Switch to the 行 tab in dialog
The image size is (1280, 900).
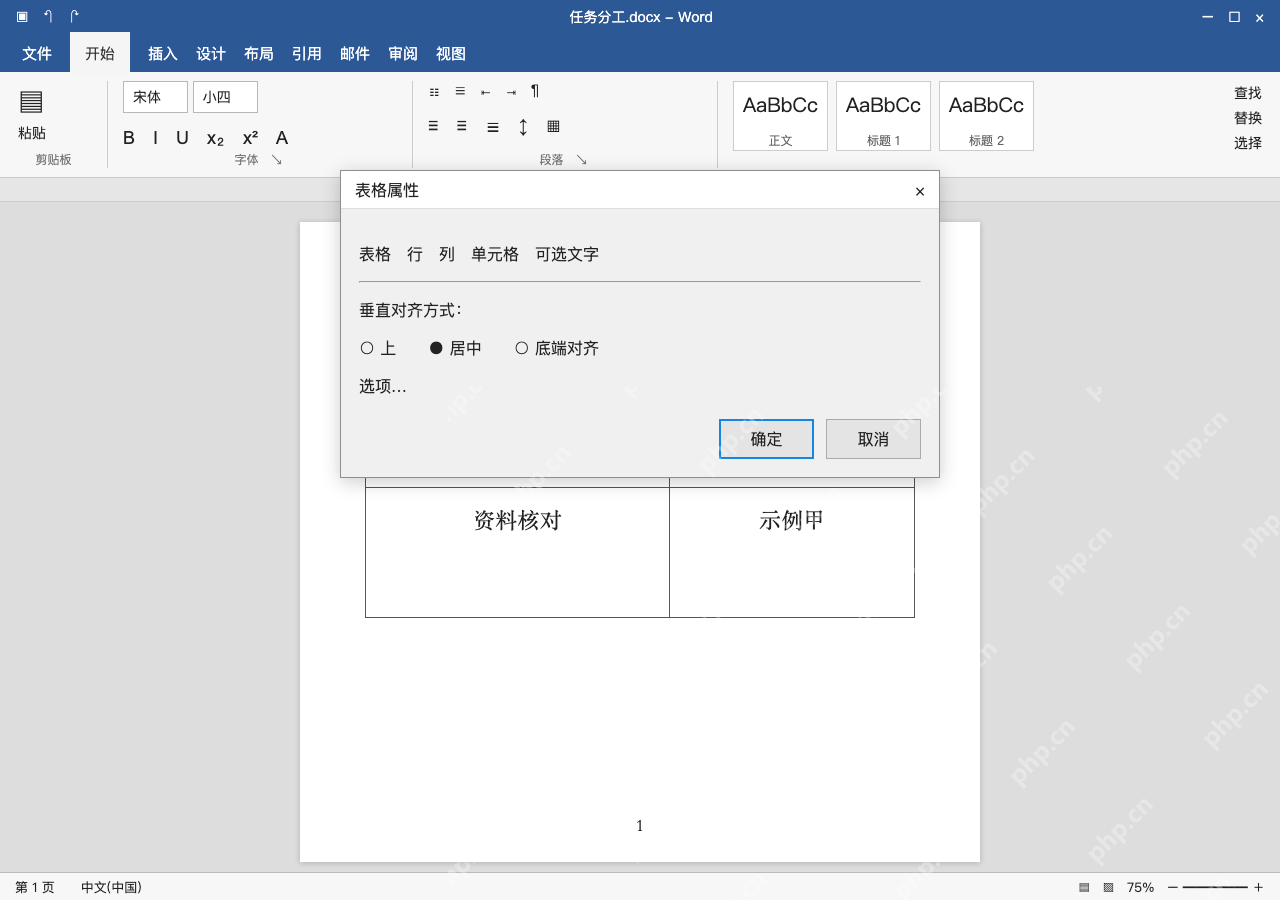point(415,254)
